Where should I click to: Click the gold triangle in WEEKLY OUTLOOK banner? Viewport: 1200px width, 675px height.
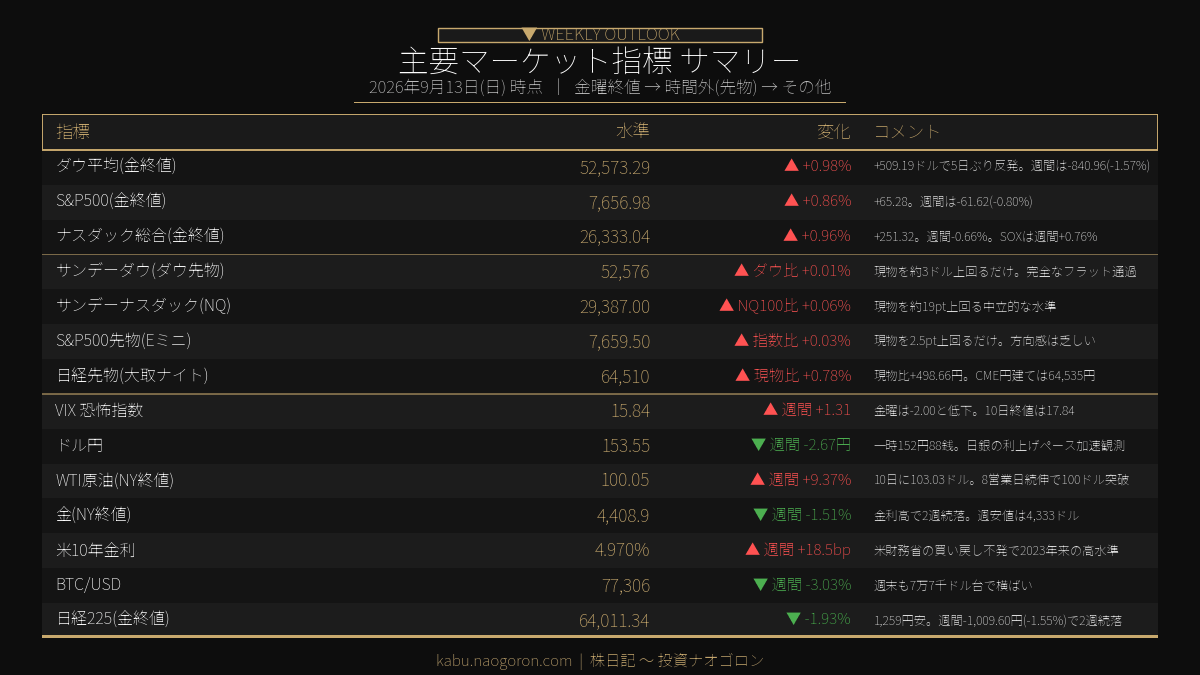click(529, 34)
